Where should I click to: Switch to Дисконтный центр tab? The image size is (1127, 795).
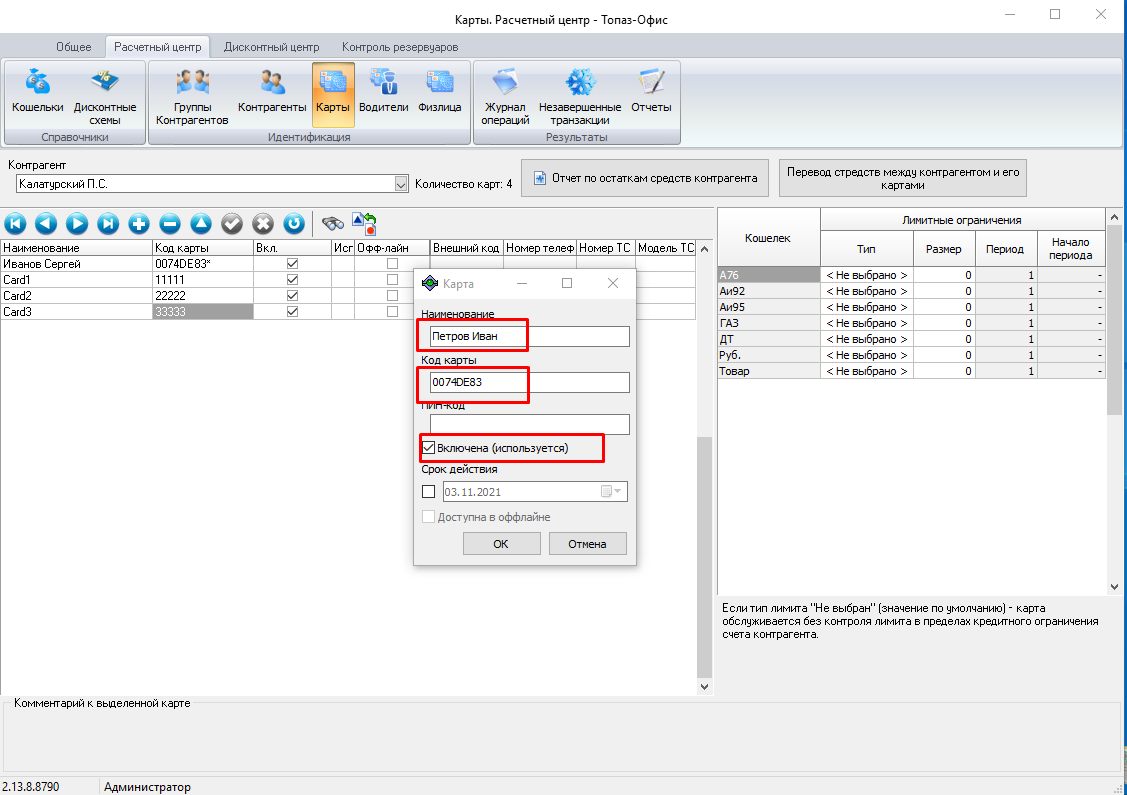point(272,47)
